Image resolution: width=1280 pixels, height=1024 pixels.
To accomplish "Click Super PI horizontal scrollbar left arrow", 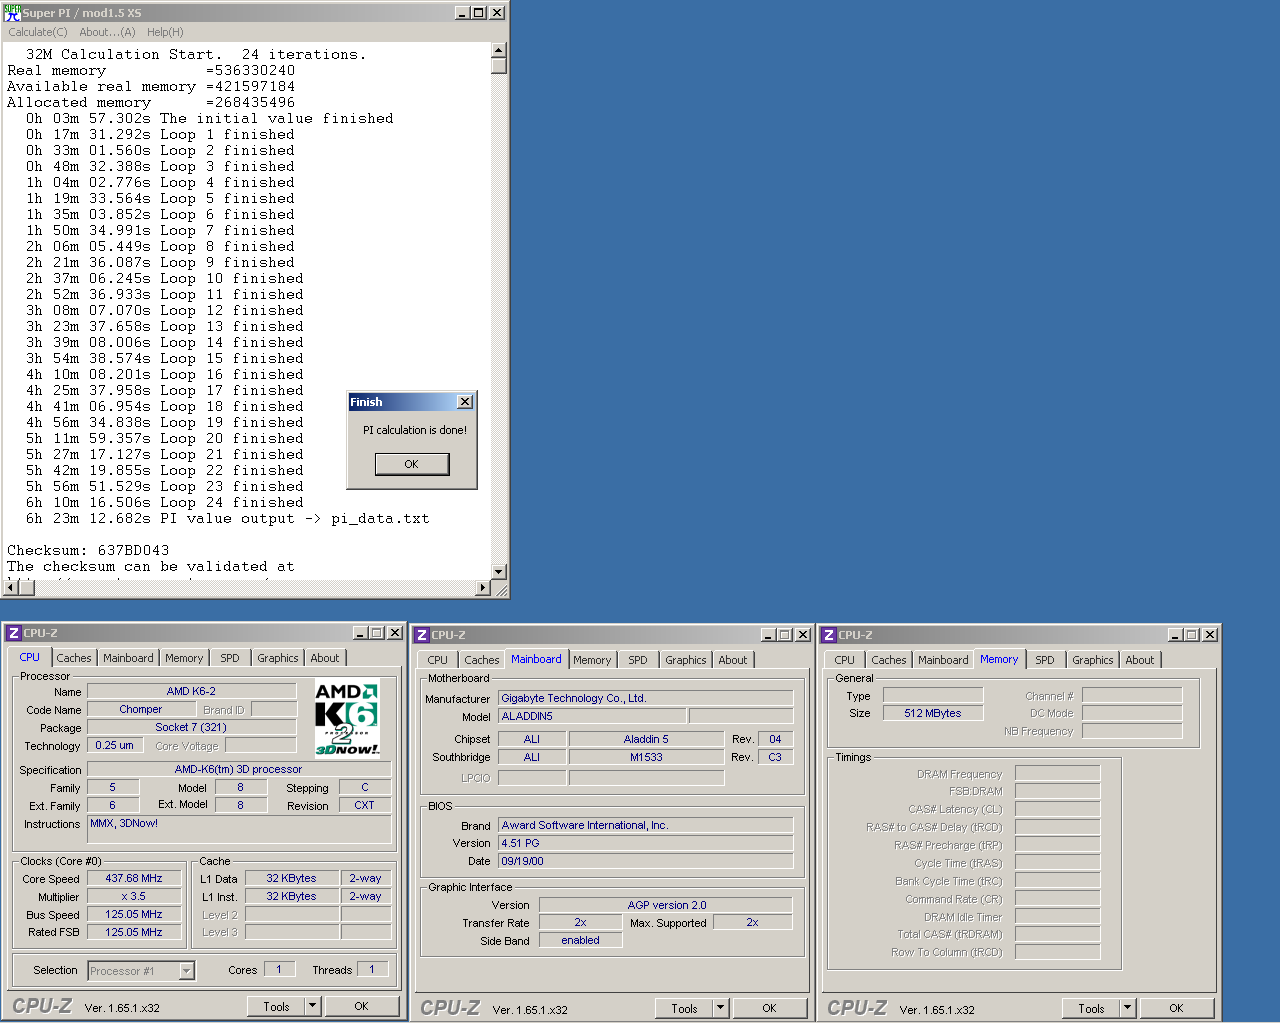I will tap(10, 588).
